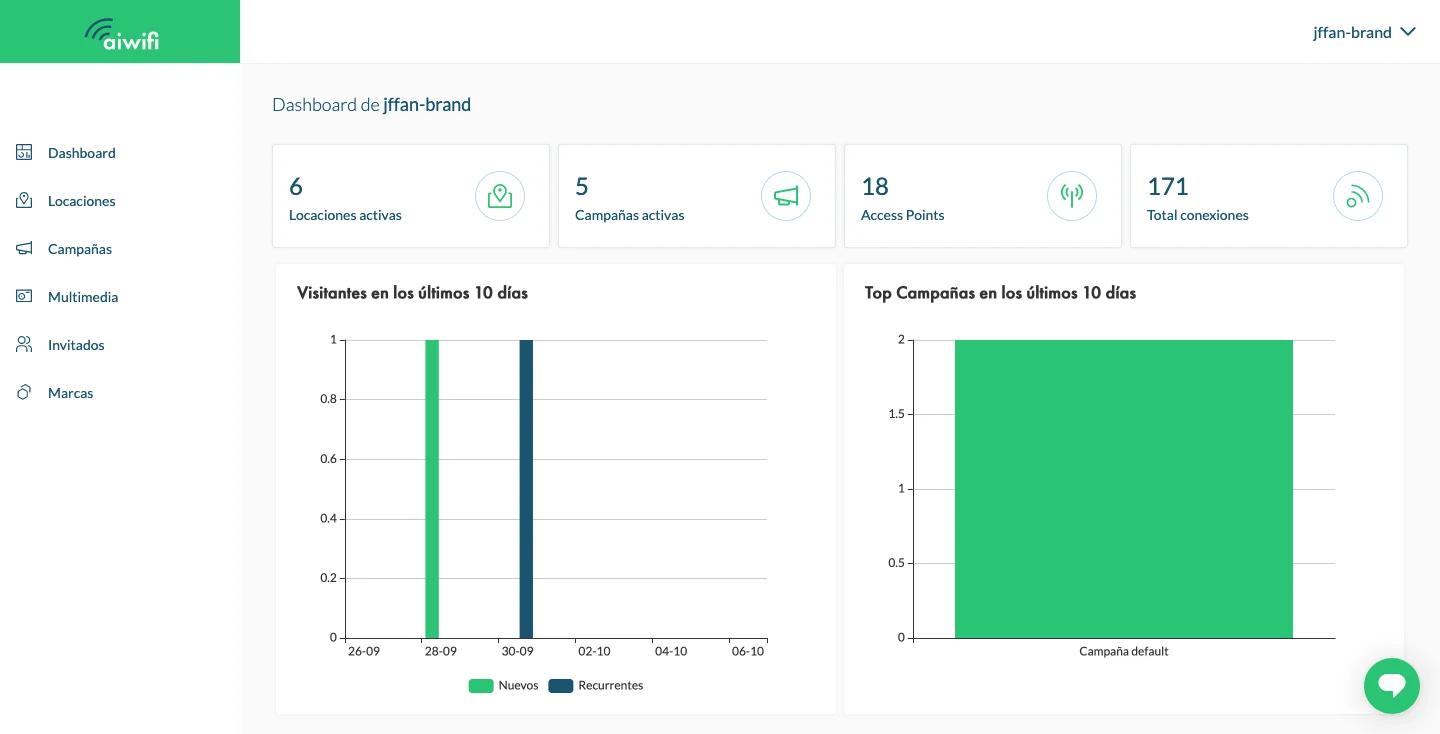
Task: Click the Access Points antenna icon
Action: [1071, 196]
